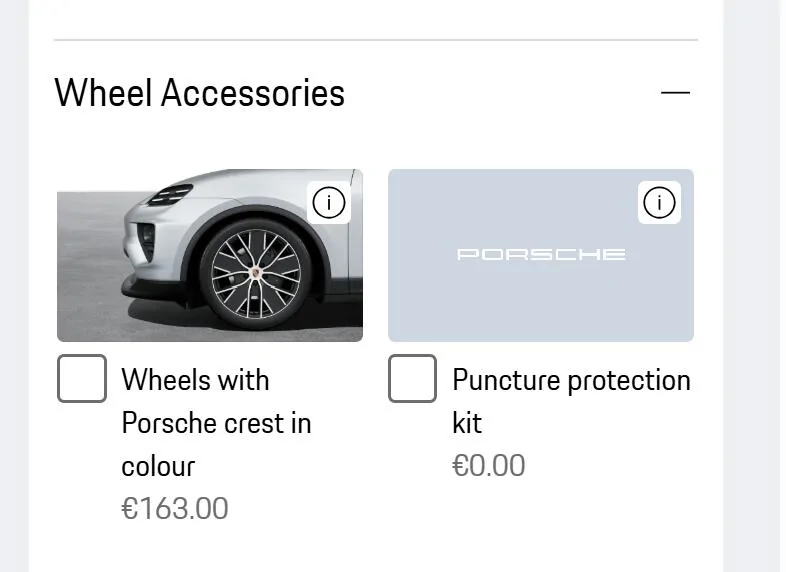Screen dimensions: 786x572
Task: Click the white PORSCHE logo lettering
Action: coord(541,254)
